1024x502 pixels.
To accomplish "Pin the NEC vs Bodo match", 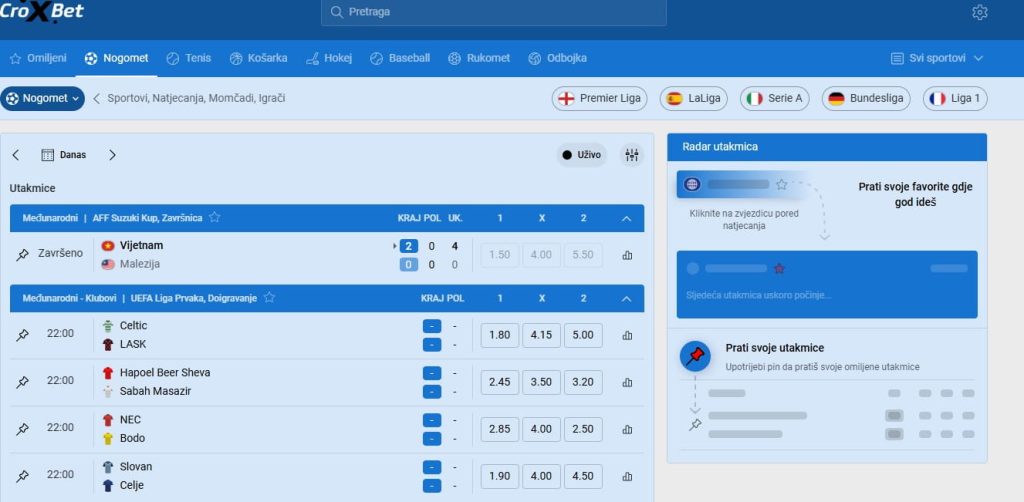I will point(22,429).
